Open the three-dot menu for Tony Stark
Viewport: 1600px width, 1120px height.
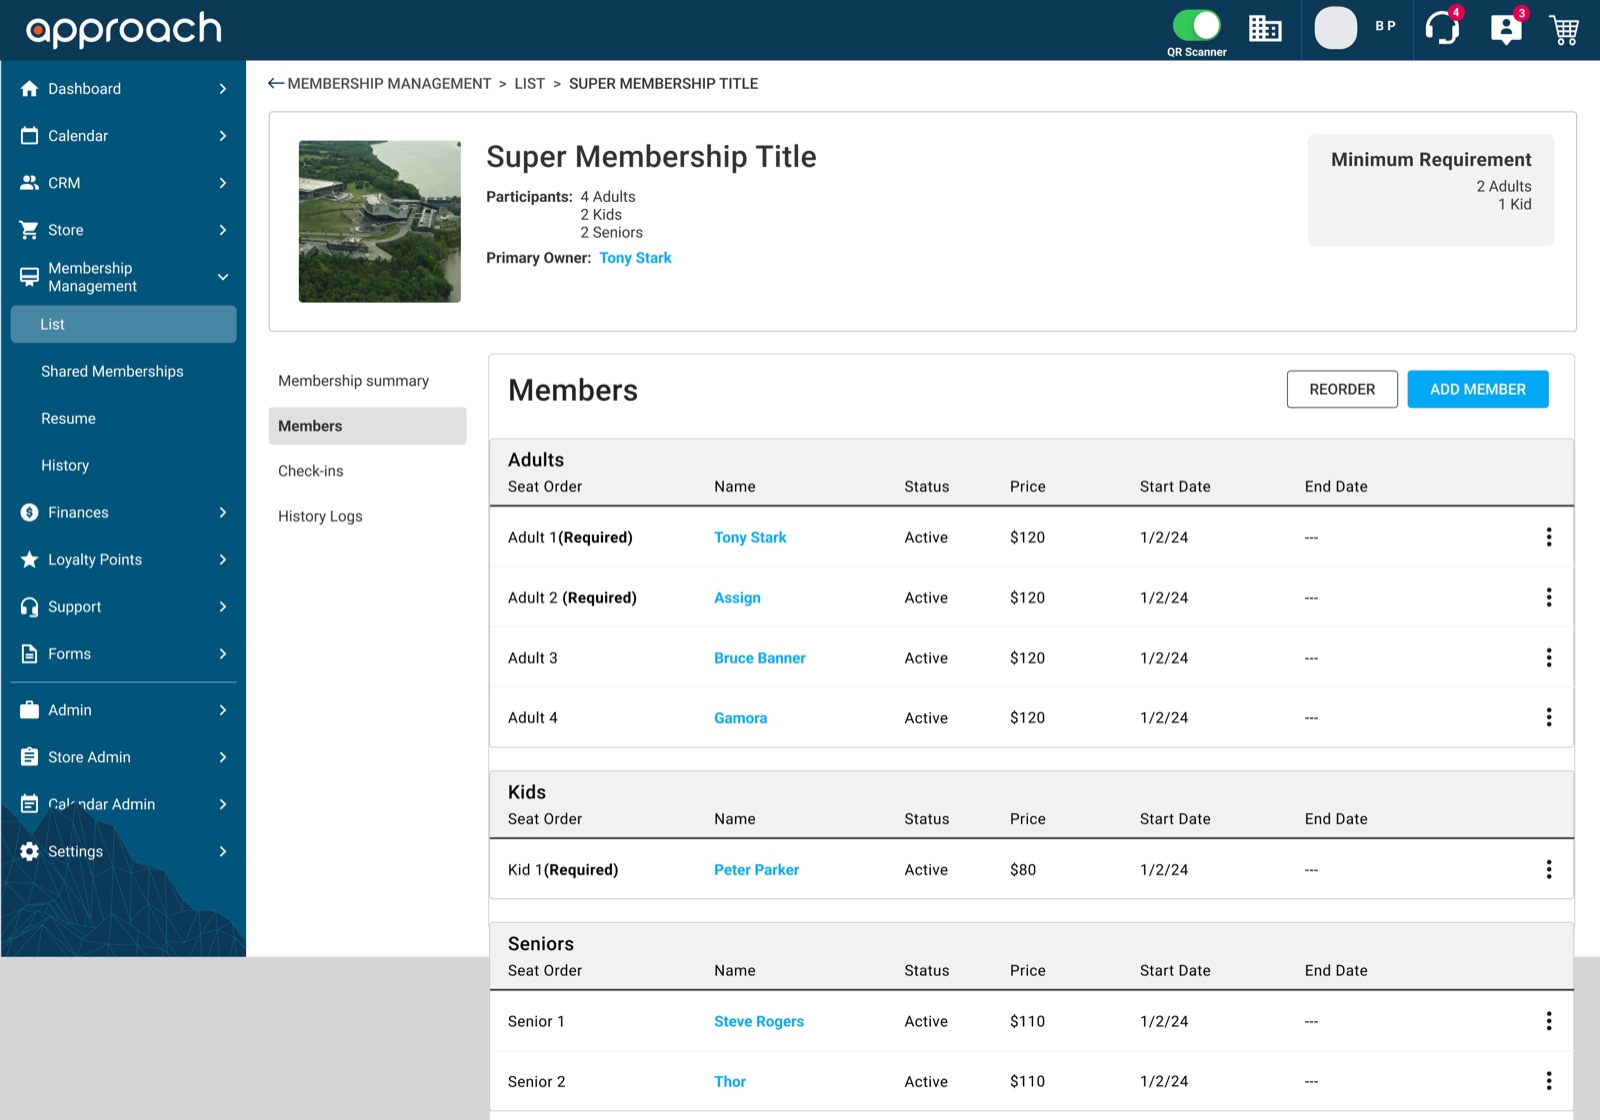[1549, 537]
